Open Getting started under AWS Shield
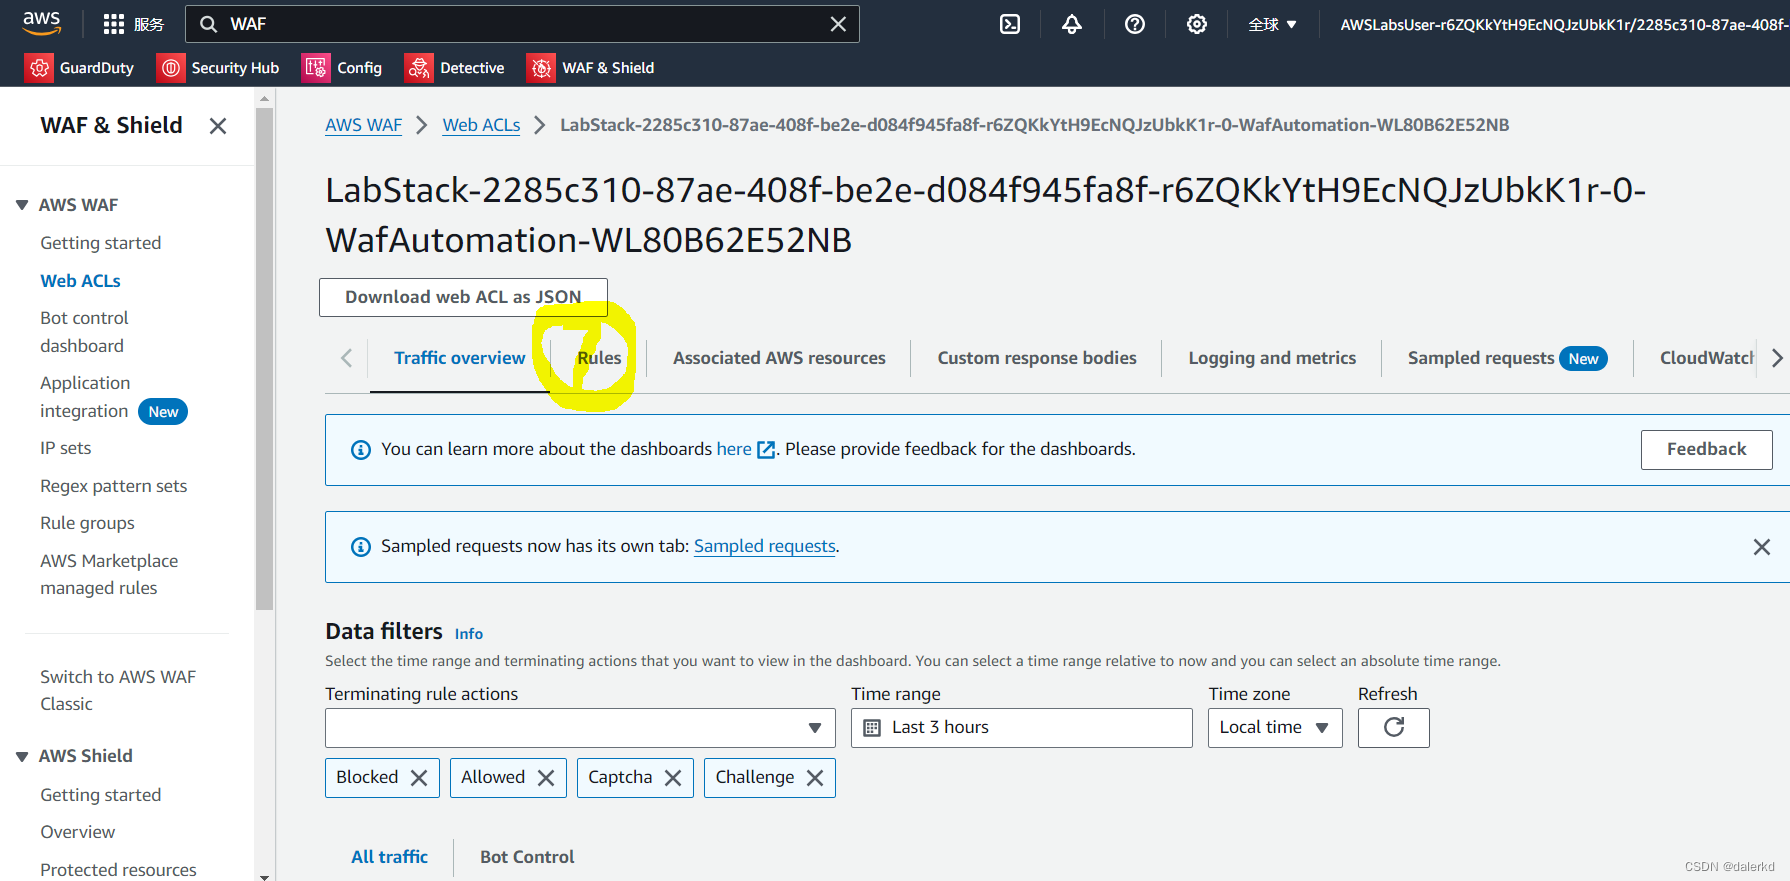This screenshot has height=881, width=1790. (100, 795)
